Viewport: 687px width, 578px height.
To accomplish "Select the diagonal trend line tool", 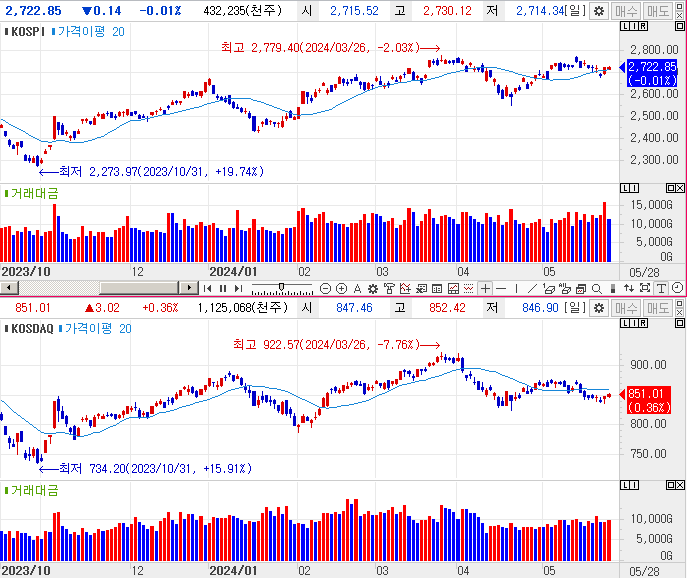I will tap(532, 288).
